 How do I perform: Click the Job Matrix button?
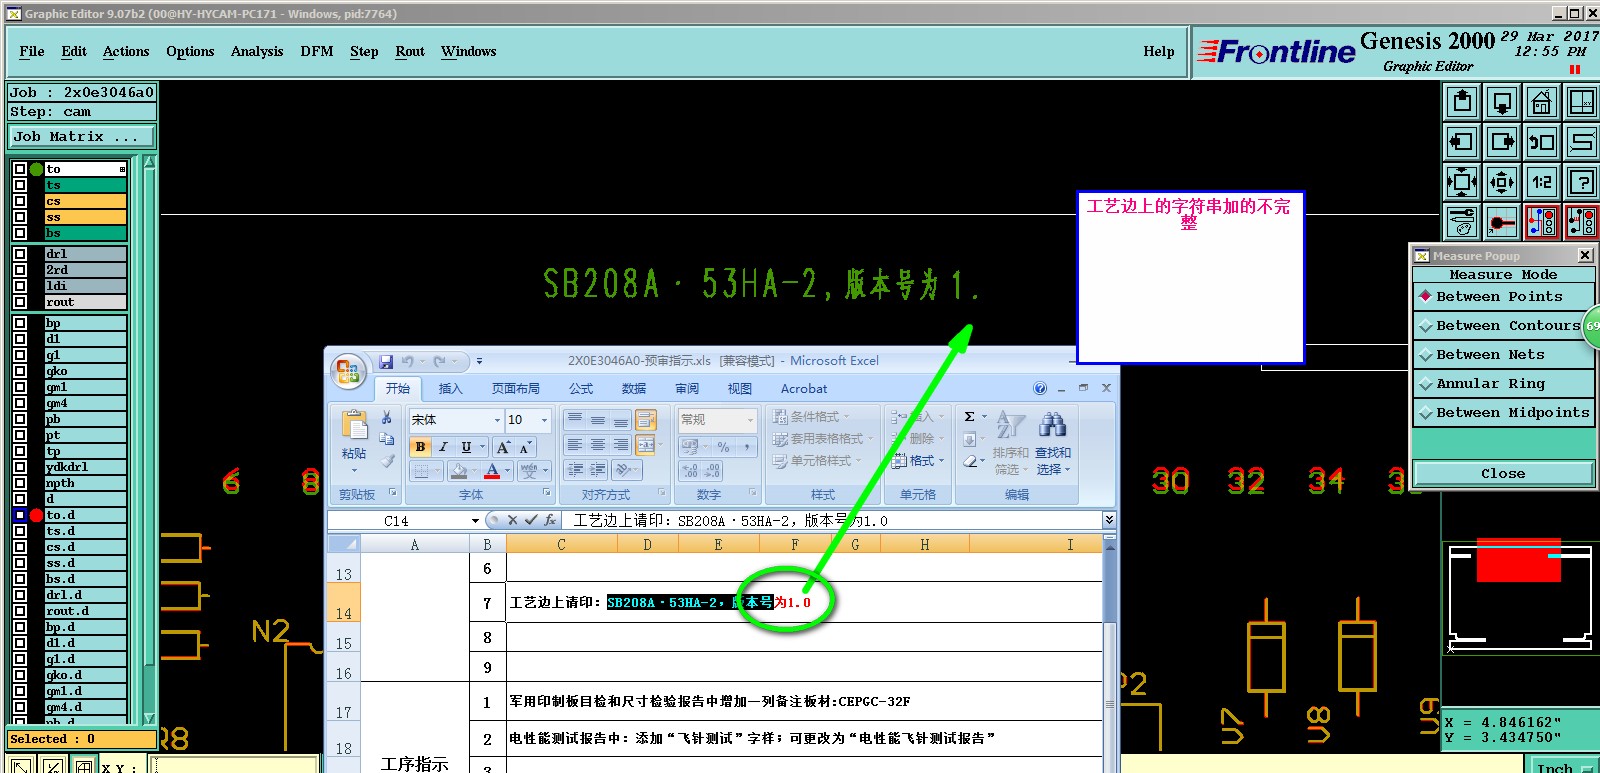click(82, 137)
